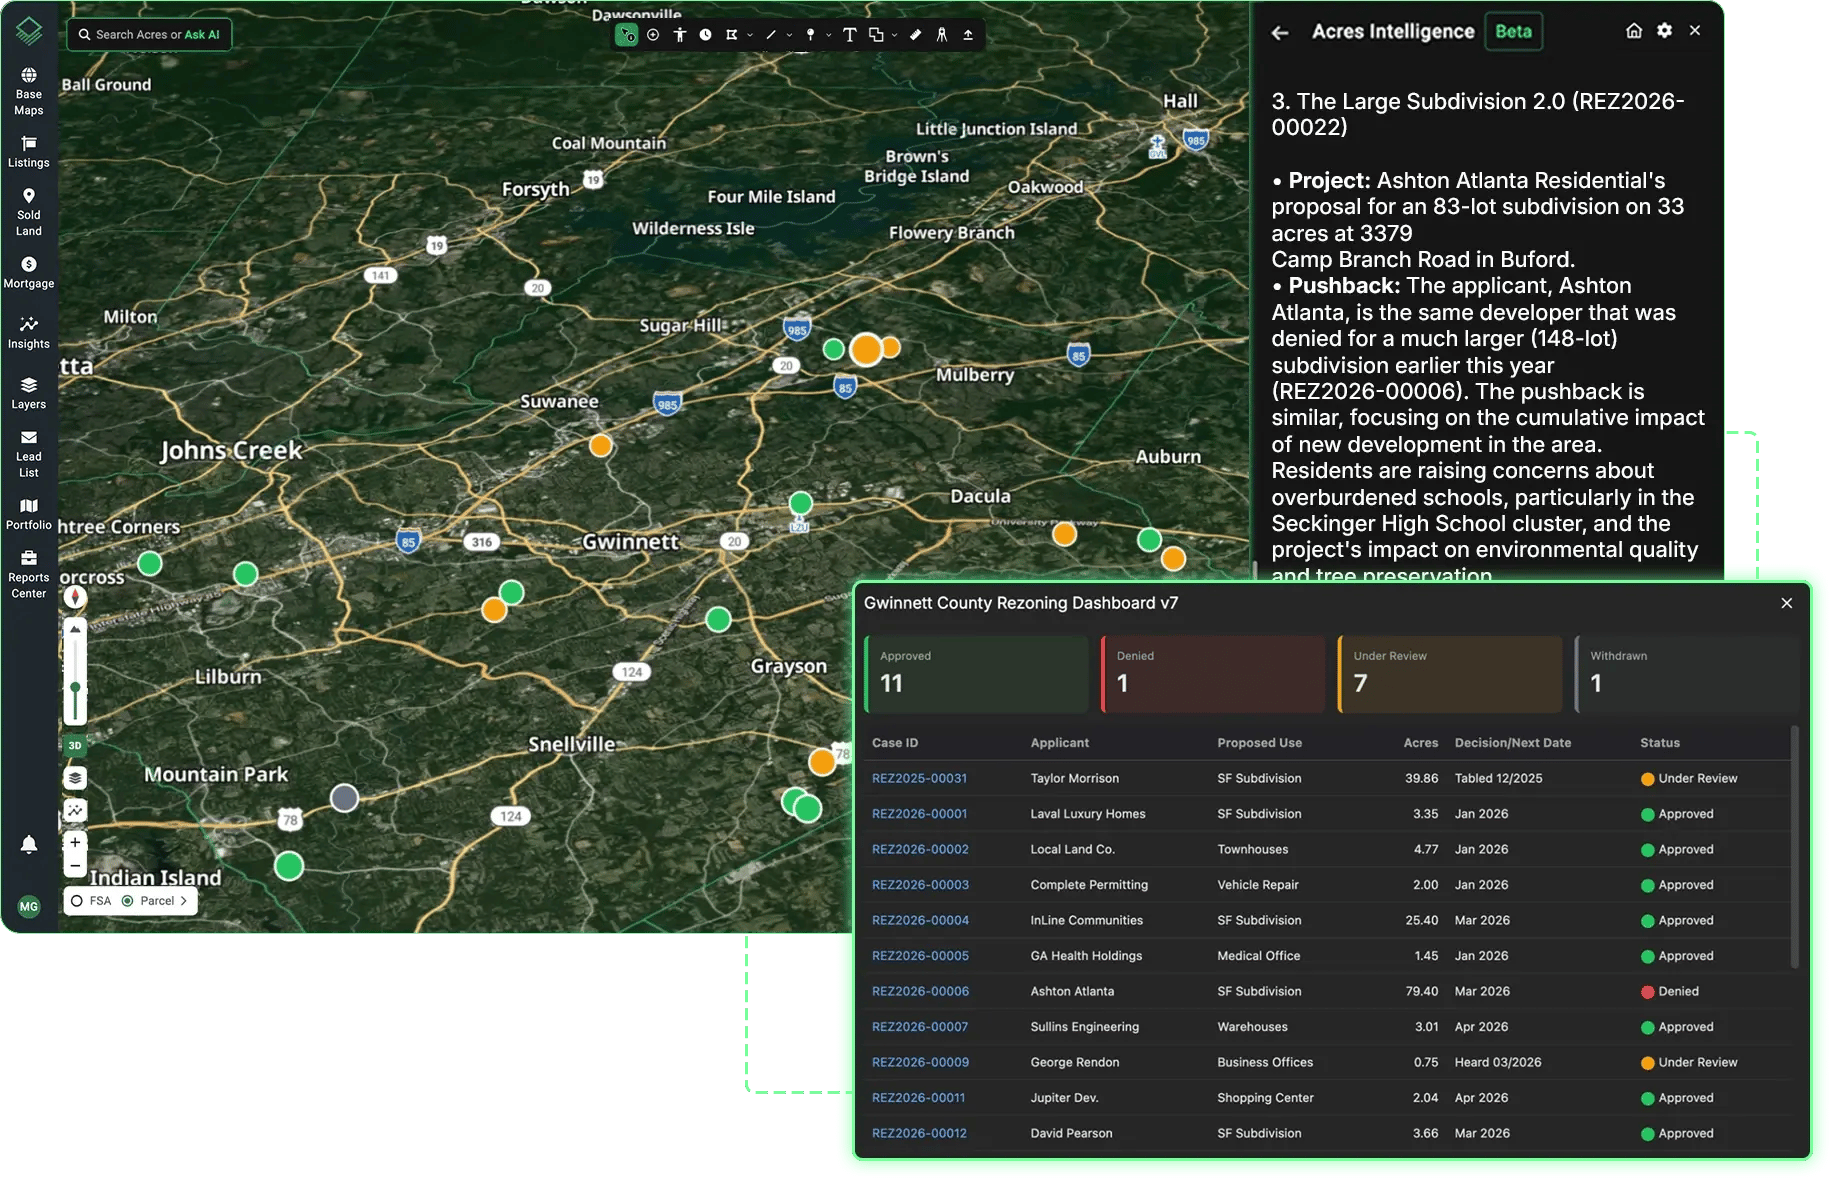The height and width of the screenshot is (1178, 1830).
Task: Reset map orientation with the compass
Action: click(75, 598)
